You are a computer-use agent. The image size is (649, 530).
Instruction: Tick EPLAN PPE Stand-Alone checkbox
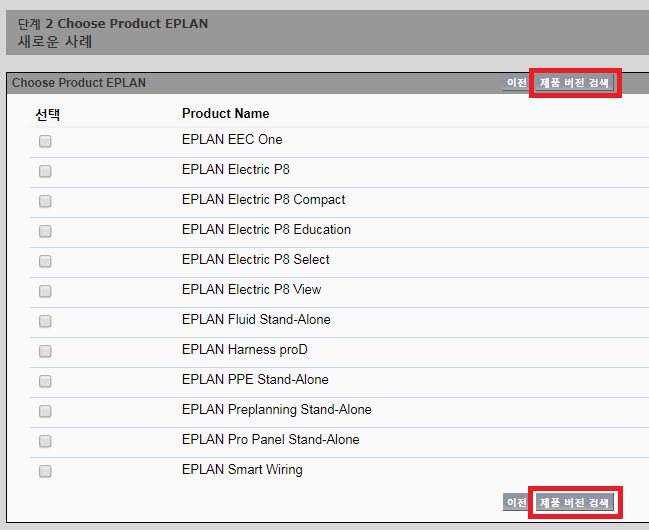pyautogui.click(x=45, y=381)
